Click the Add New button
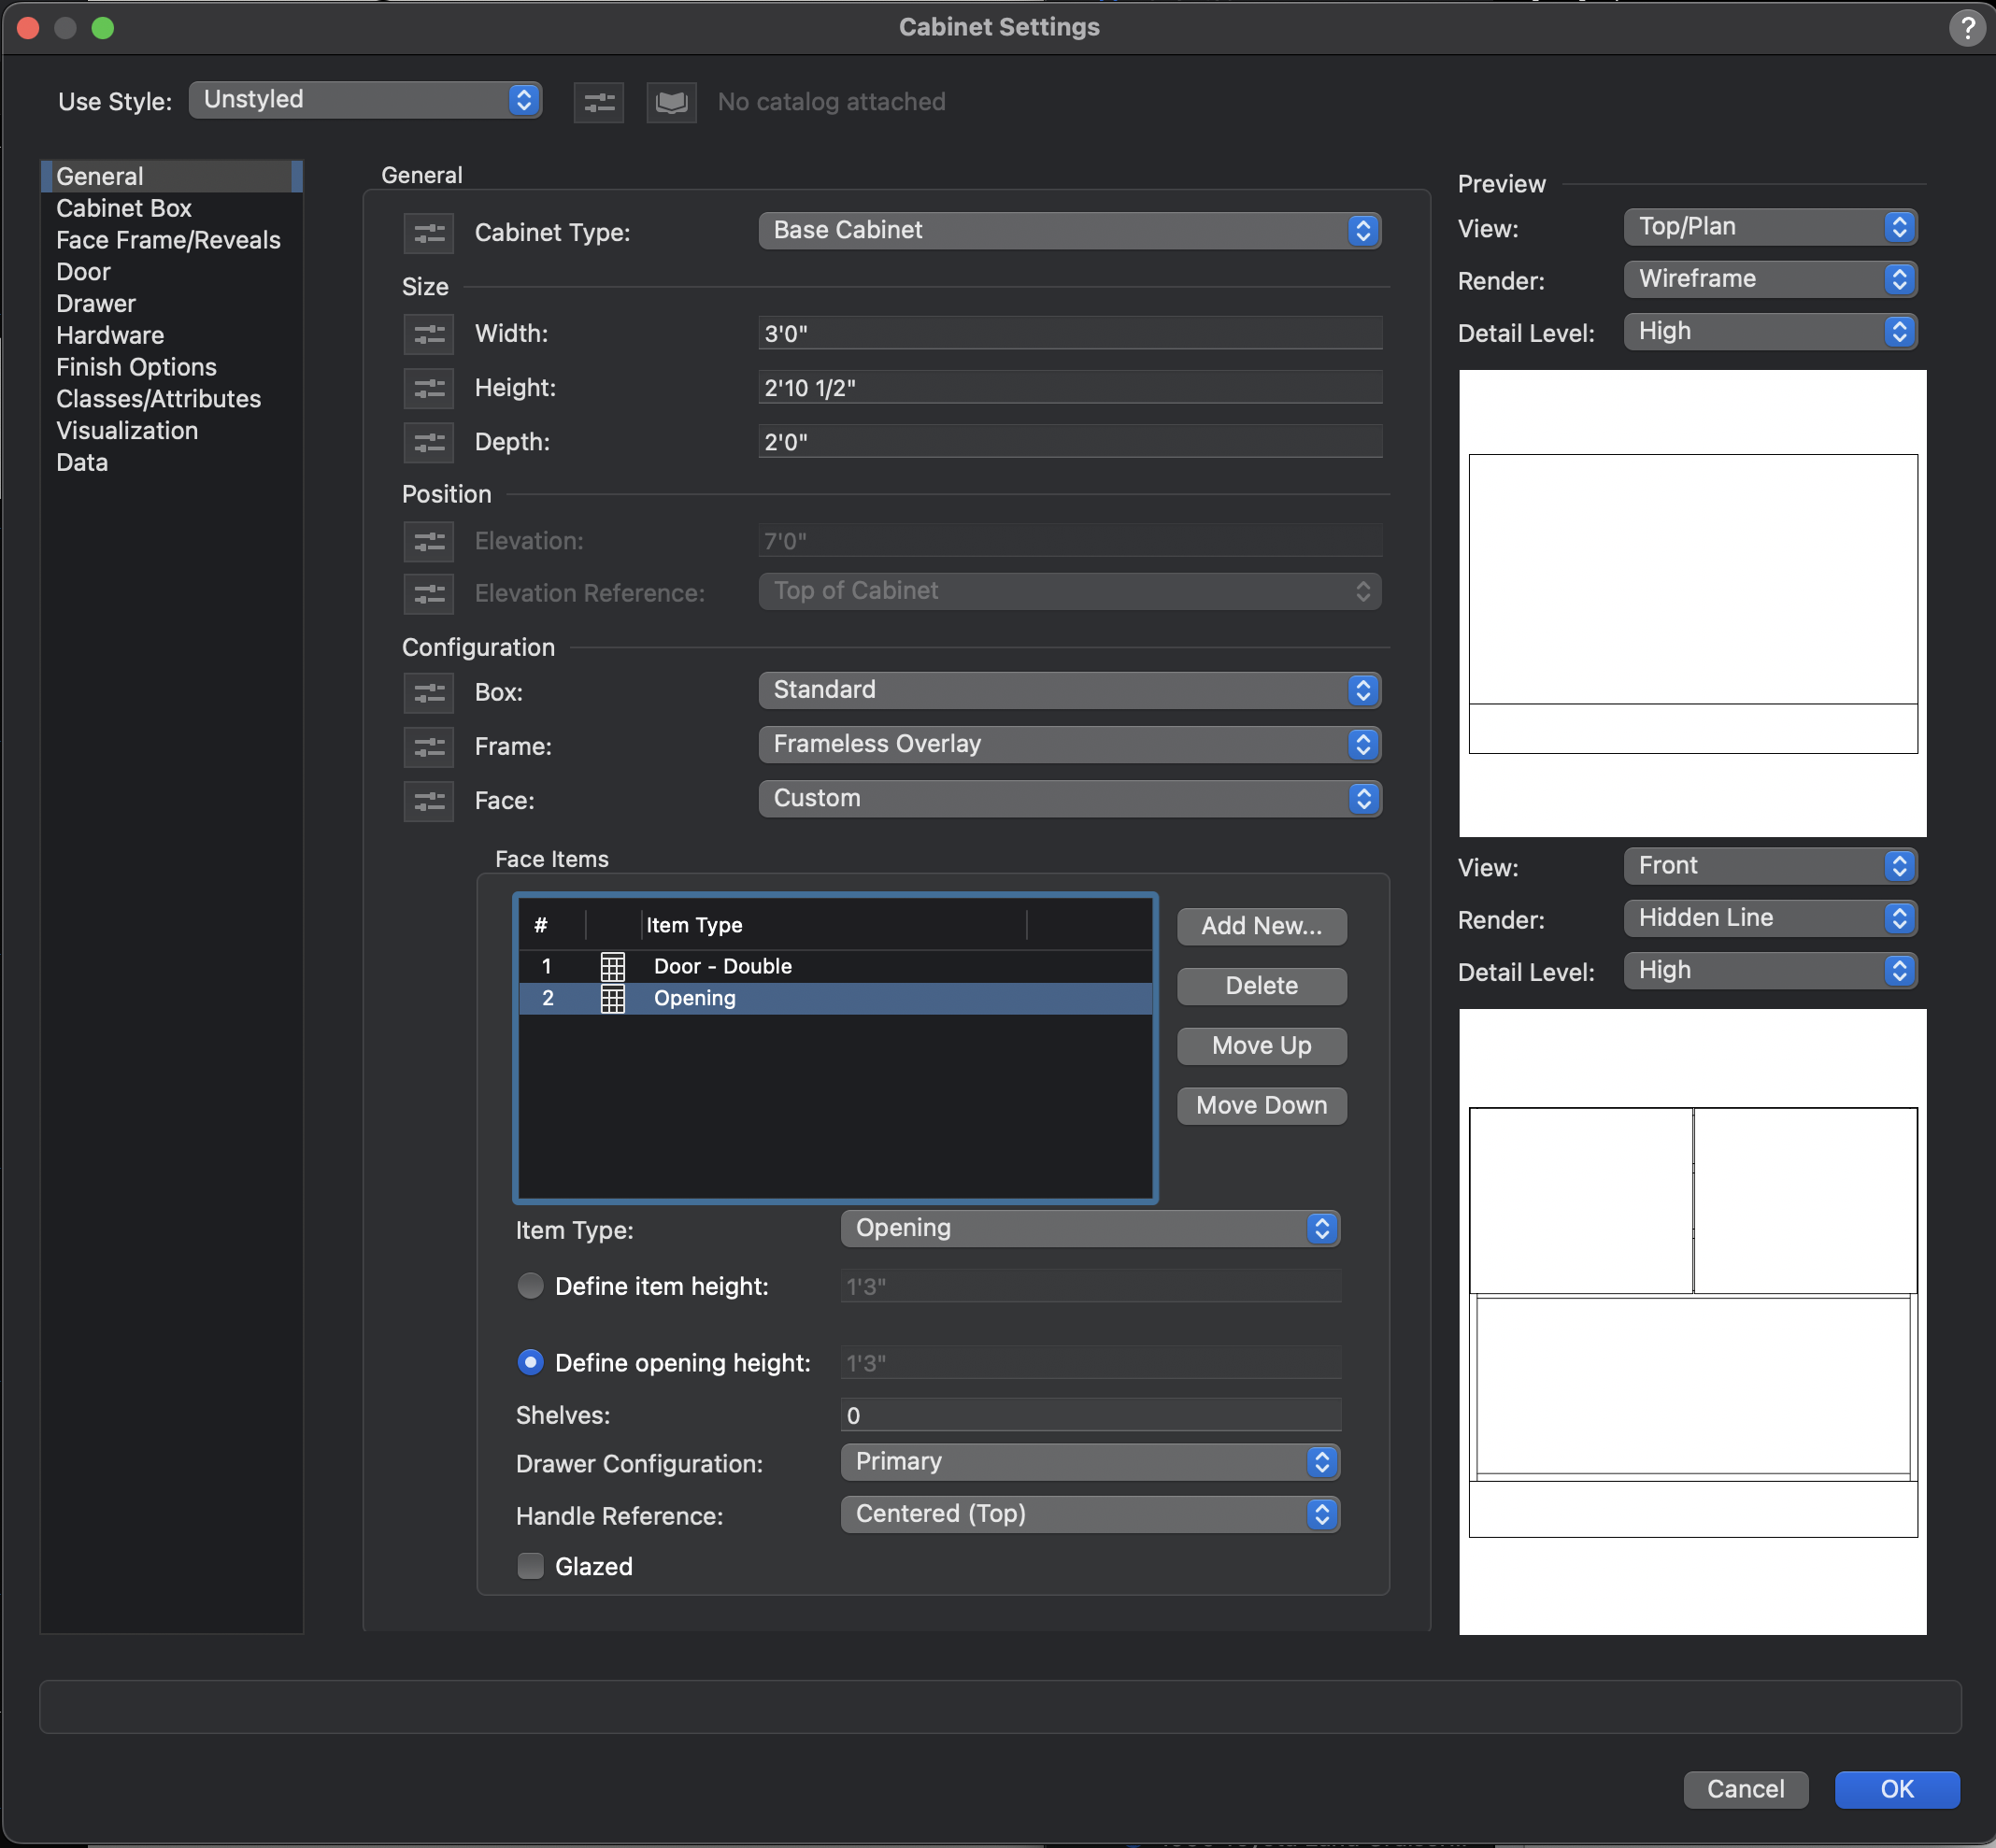The height and width of the screenshot is (1848, 1996). tap(1260, 926)
